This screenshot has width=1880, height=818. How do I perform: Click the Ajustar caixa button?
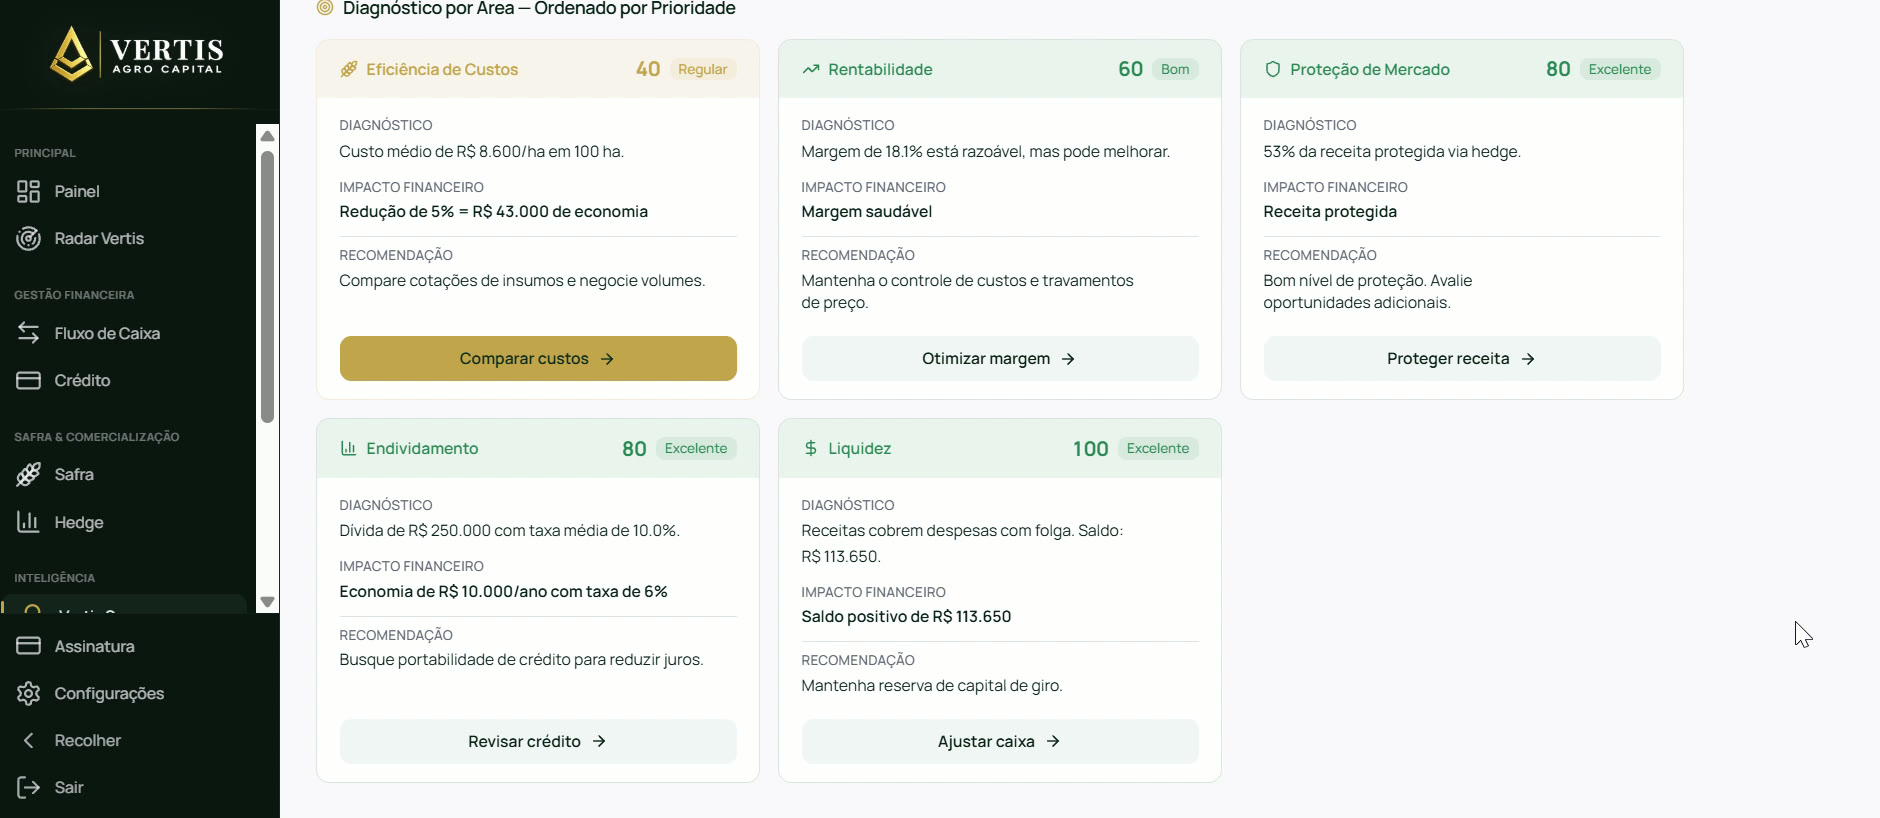1000,741
